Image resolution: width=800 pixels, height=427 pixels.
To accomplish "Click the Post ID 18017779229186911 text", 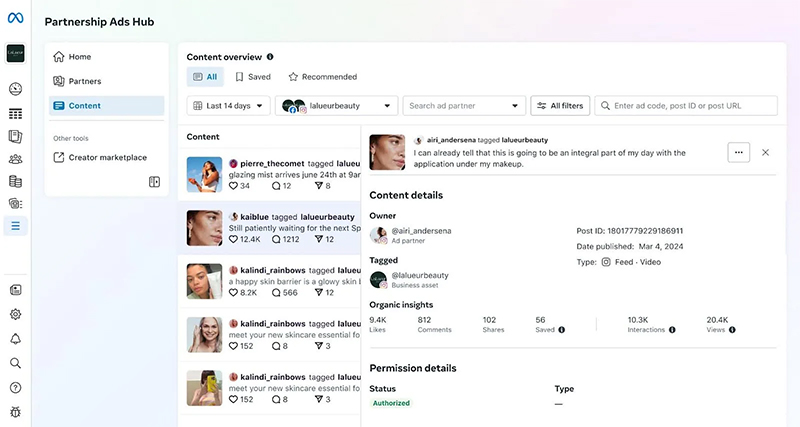I will (x=630, y=231).
